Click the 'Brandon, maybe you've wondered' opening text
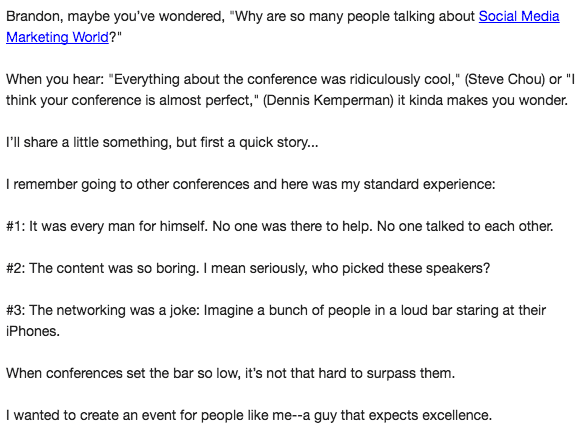This screenshot has height=432, width=588. pos(116,16)
